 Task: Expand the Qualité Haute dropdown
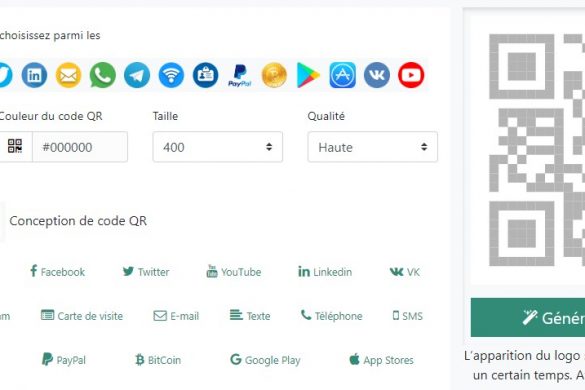(x=372, y=147)
